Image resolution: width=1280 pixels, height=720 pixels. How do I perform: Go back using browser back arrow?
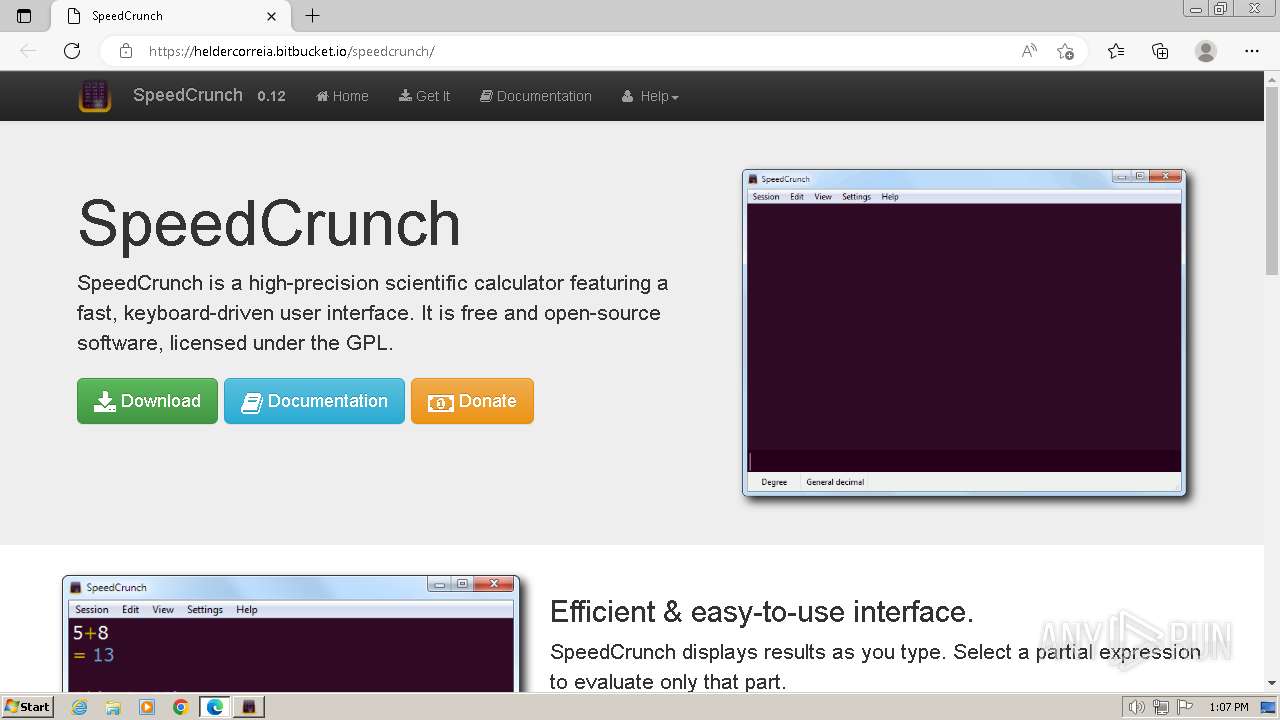click(x=28, y=51)
